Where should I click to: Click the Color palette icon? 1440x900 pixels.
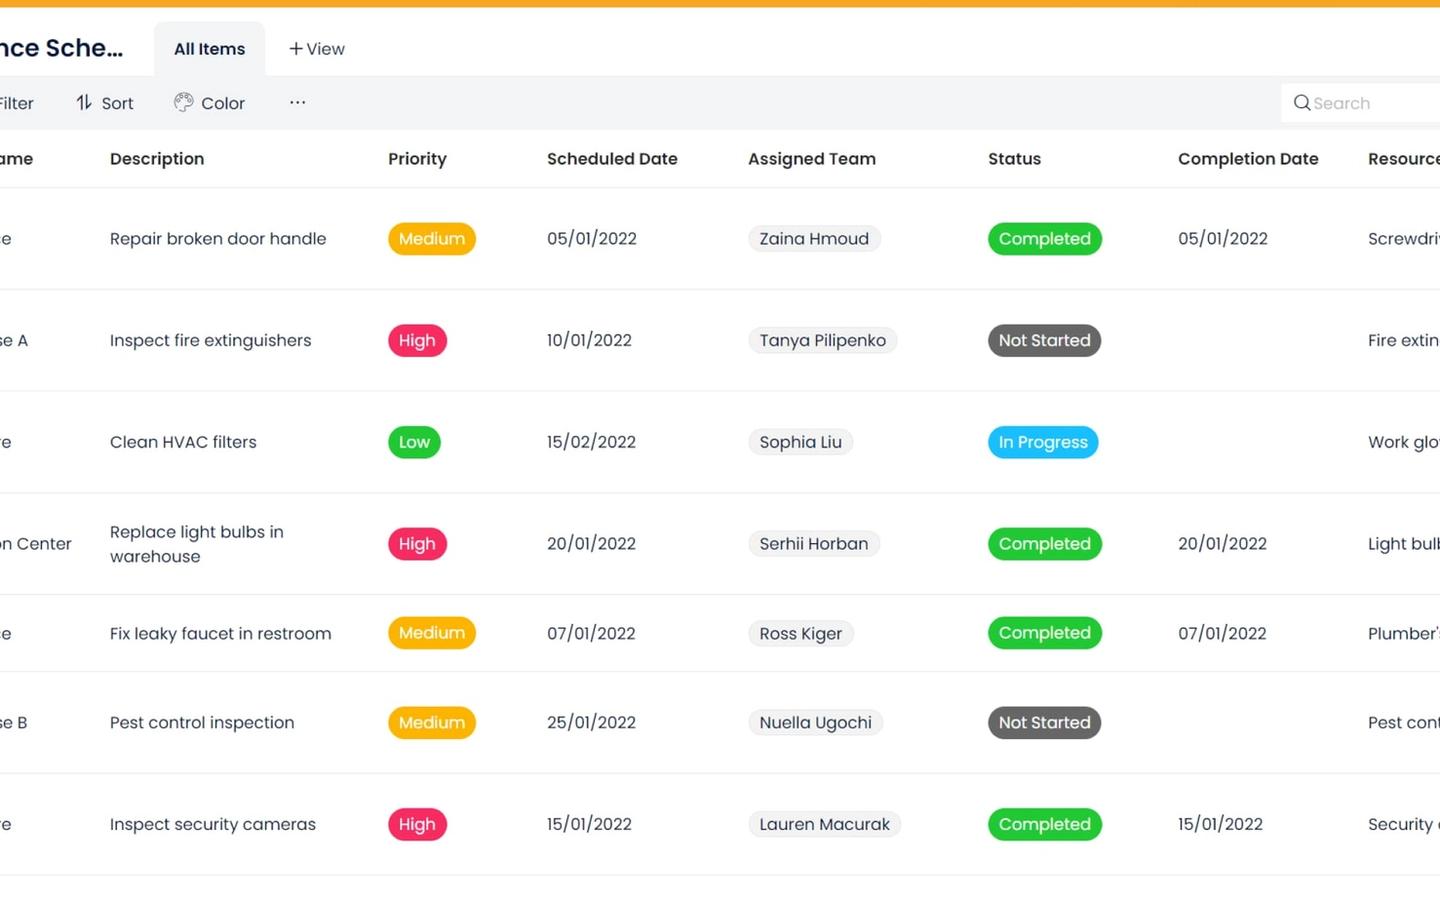pyautogui.click(x=183, y=103)
